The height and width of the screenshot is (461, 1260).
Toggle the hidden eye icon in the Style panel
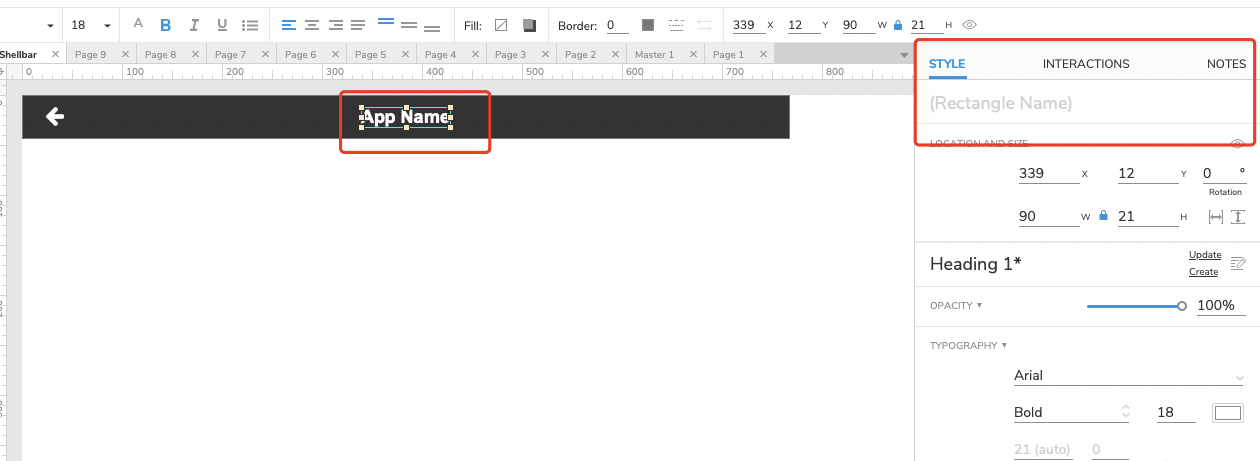[1238, 144]
